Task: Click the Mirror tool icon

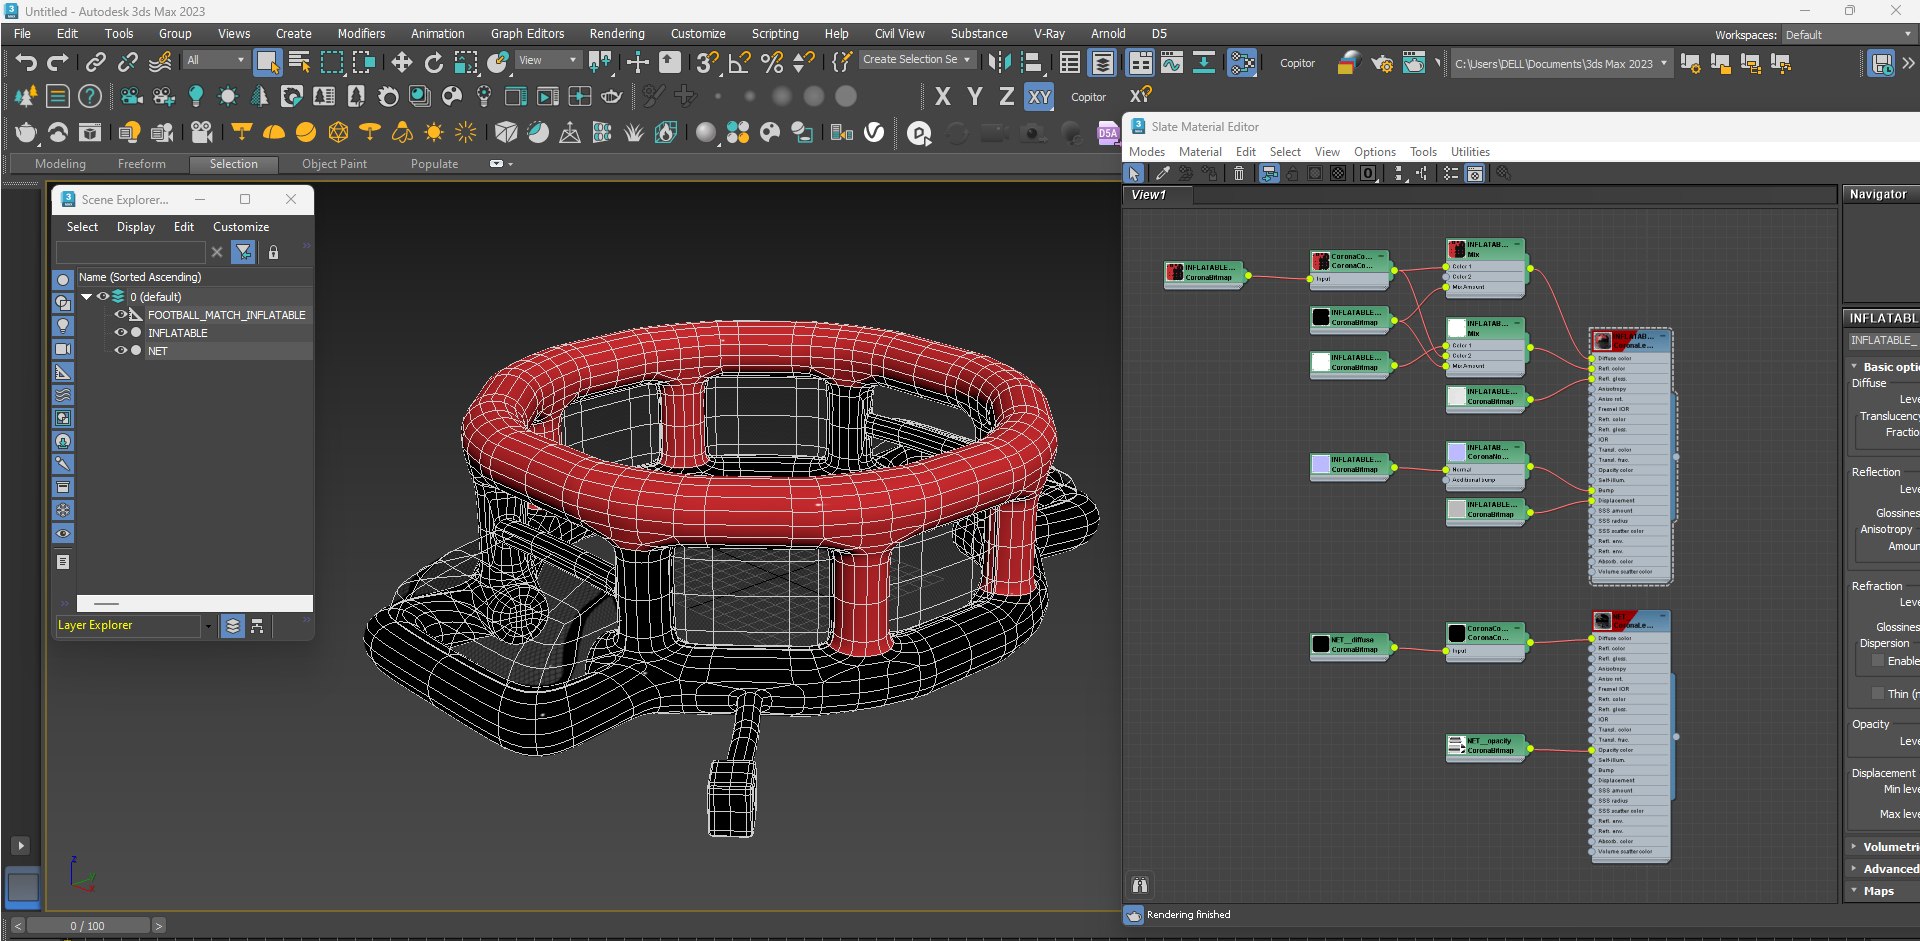Action: pos(999,63)
